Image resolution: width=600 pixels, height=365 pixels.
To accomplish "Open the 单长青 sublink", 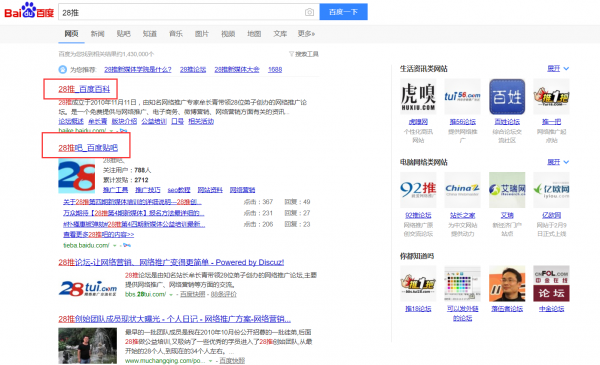I will (98, 121).
